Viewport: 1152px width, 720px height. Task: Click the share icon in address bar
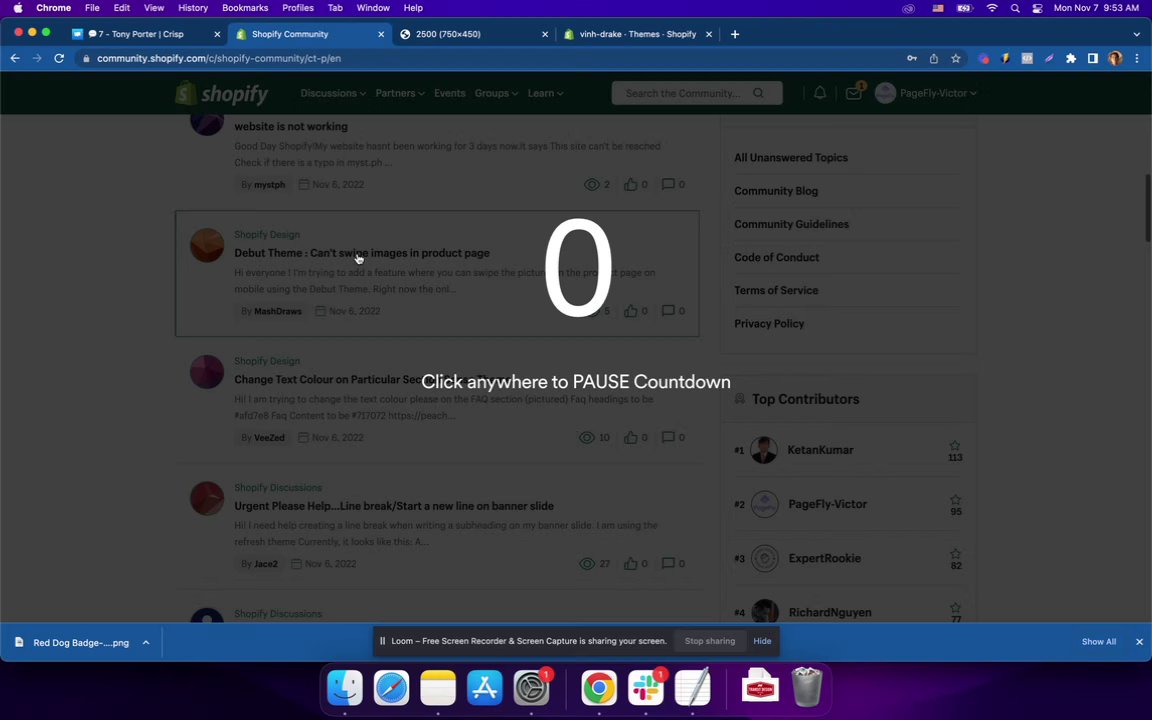coord(933,58)
